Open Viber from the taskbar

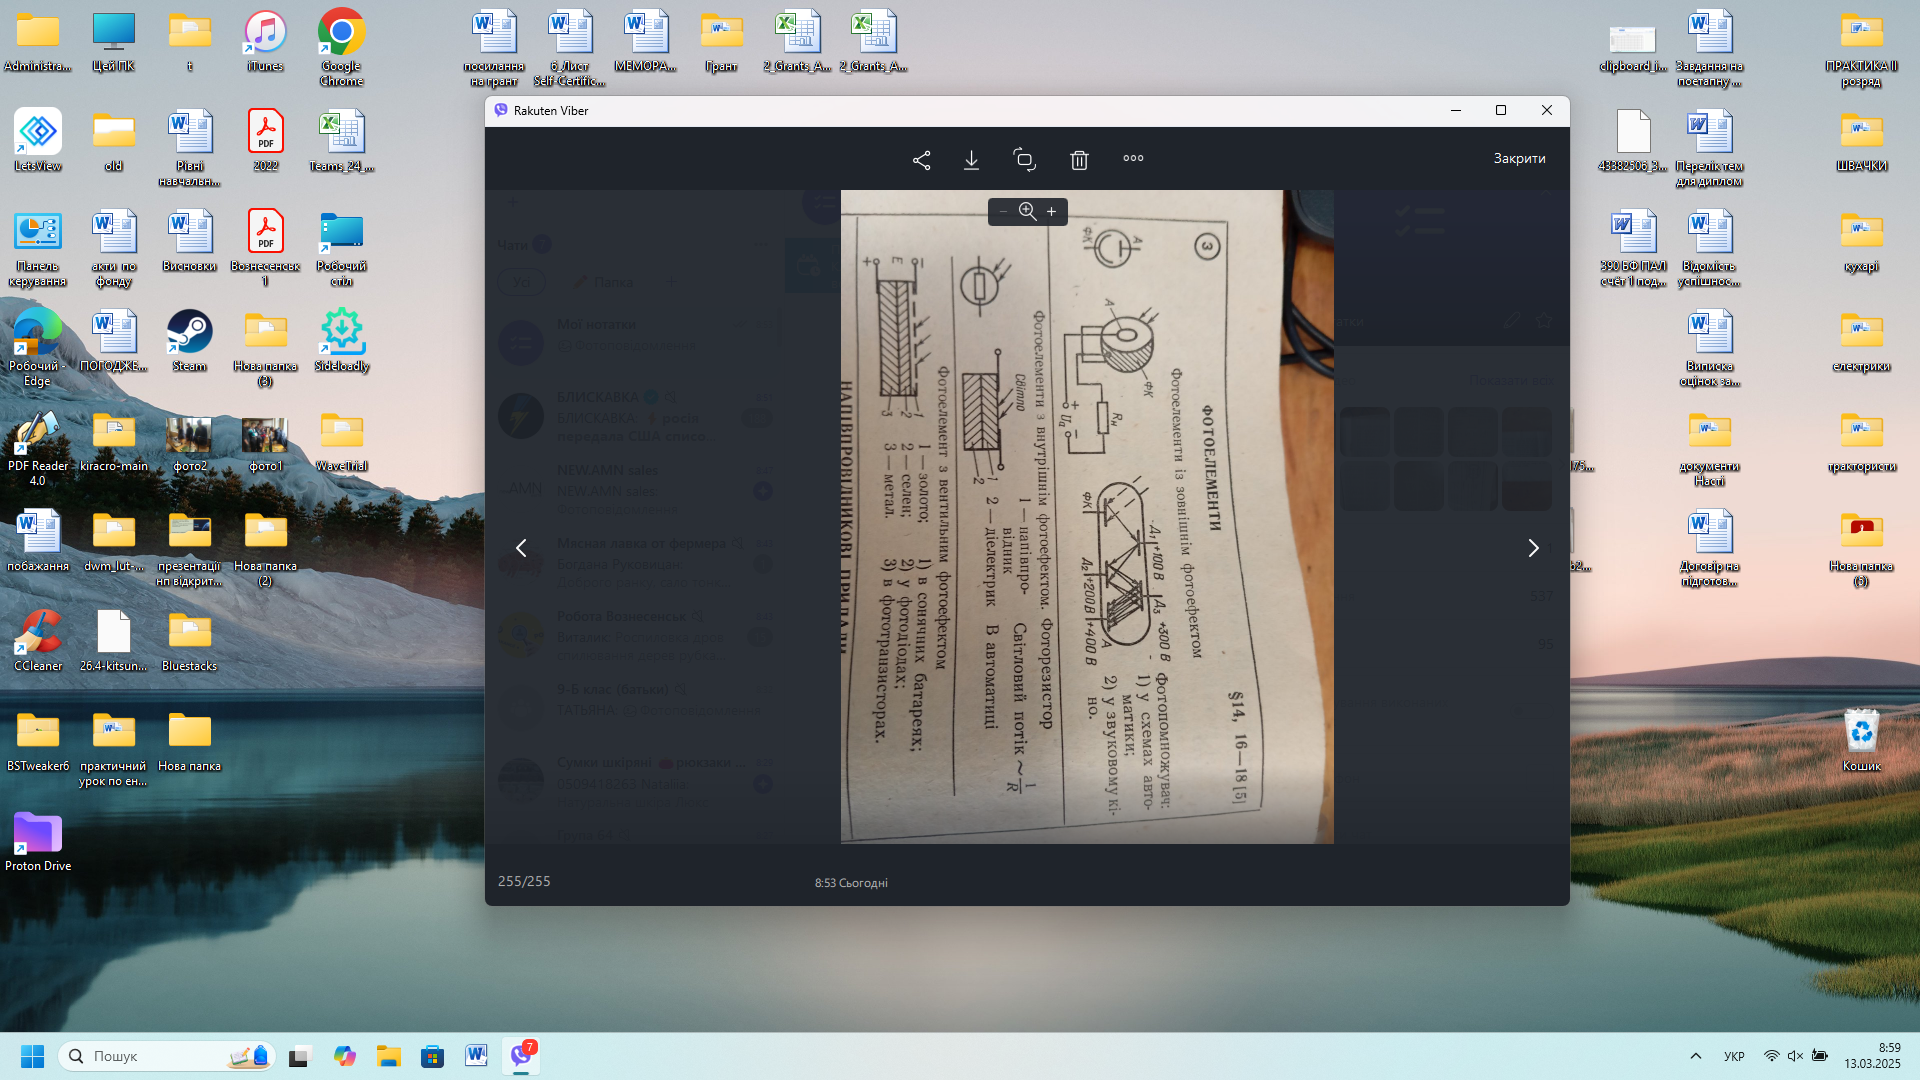click(521, 1056)
